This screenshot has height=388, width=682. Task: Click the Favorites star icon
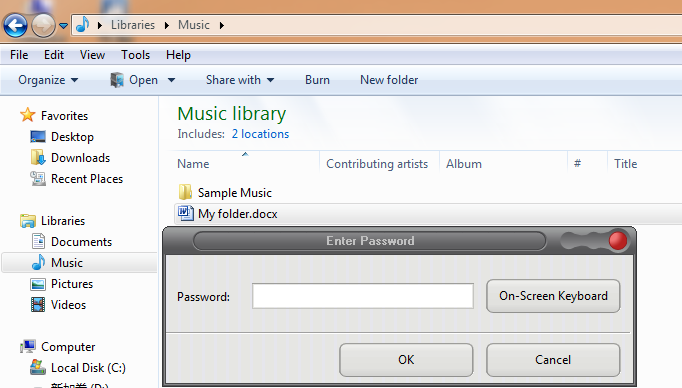[27, 115]
